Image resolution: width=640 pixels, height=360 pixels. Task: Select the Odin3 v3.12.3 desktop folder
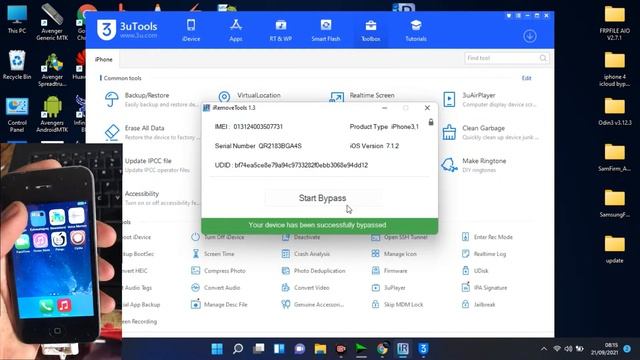(614, 111)
